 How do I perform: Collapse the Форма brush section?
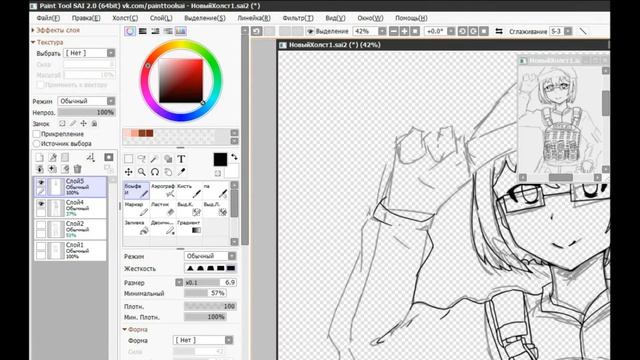point(135,329)
